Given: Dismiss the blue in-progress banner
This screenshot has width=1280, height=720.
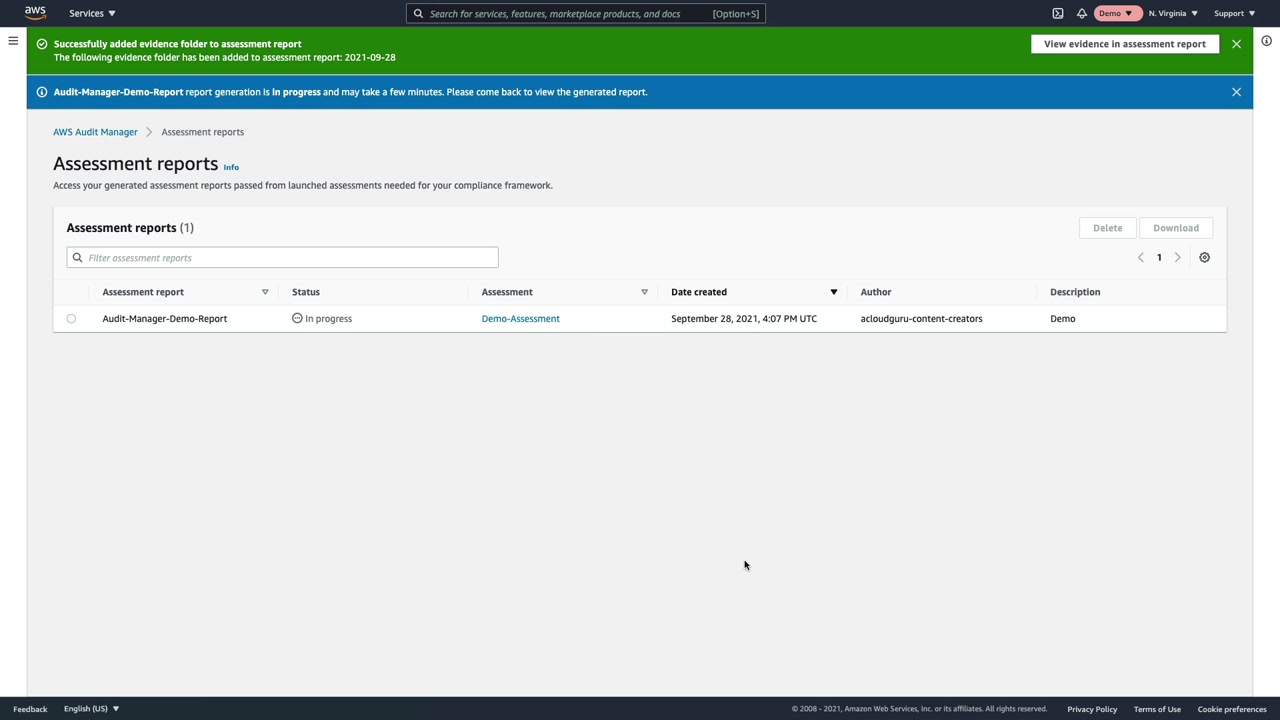Looking at the screenshot, I should 1236,92.
